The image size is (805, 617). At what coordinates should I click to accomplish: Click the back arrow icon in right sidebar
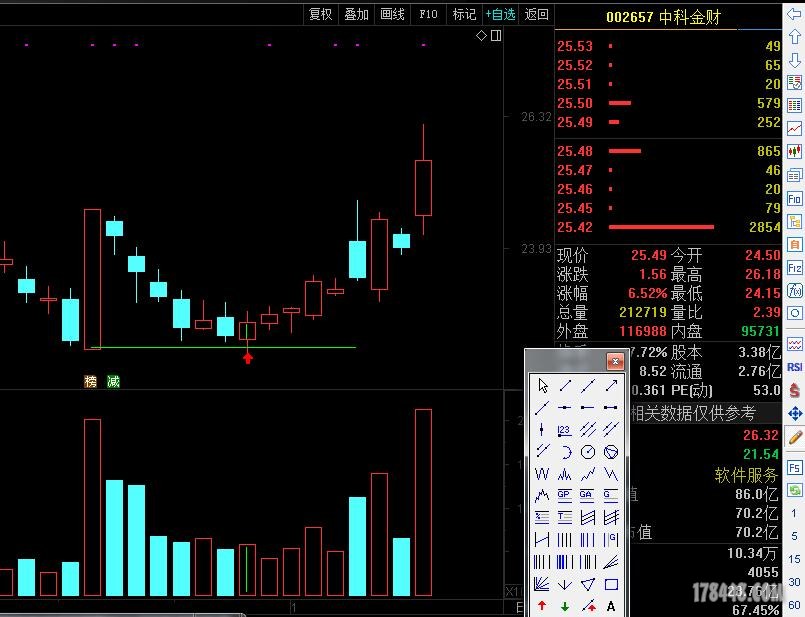click(x=794, y=14)
